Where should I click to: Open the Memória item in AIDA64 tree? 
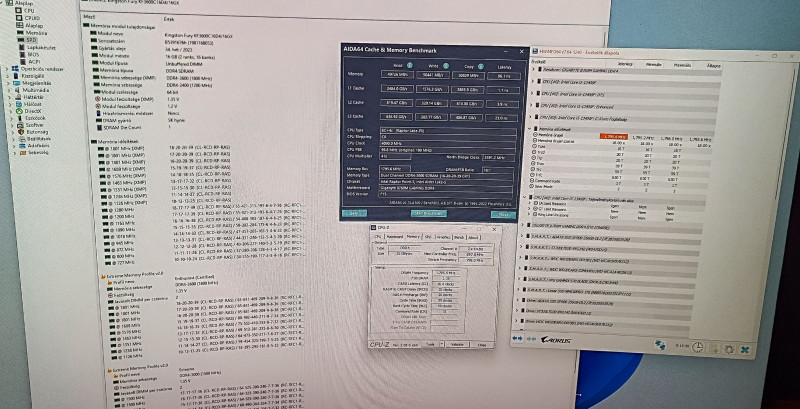[x=32, y=33]
